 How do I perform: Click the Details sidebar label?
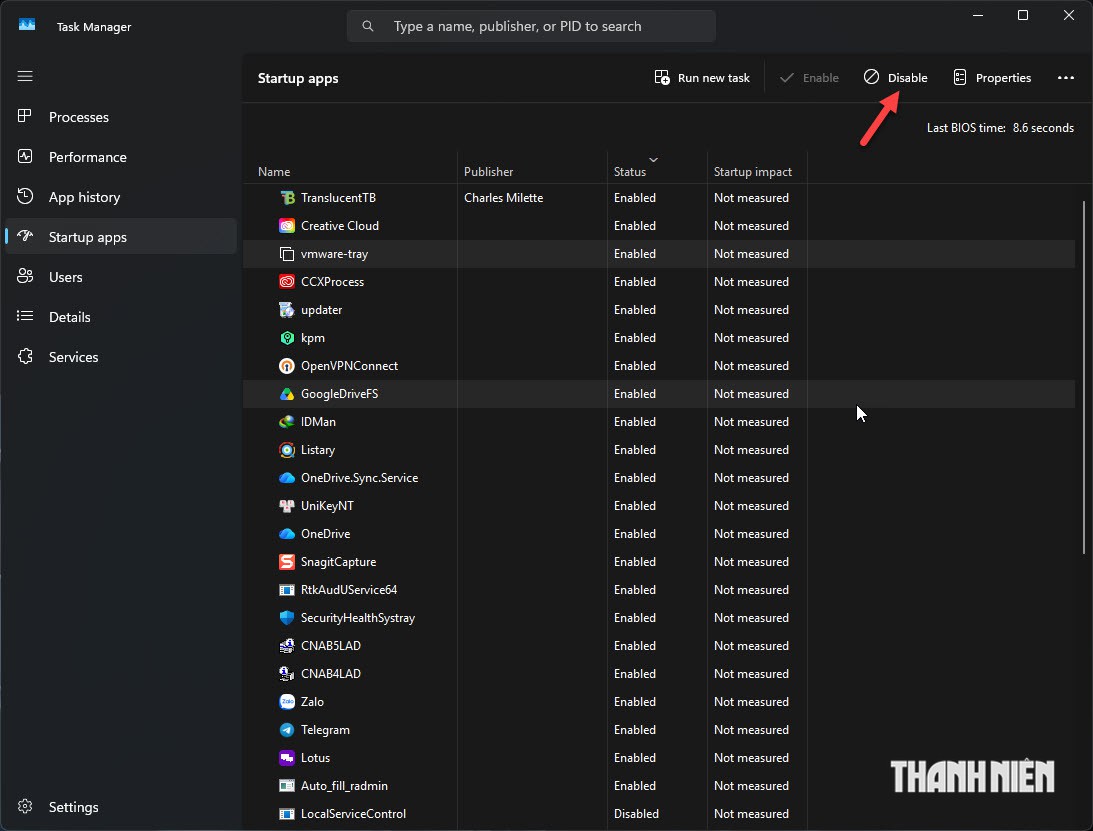pos(70,317)
